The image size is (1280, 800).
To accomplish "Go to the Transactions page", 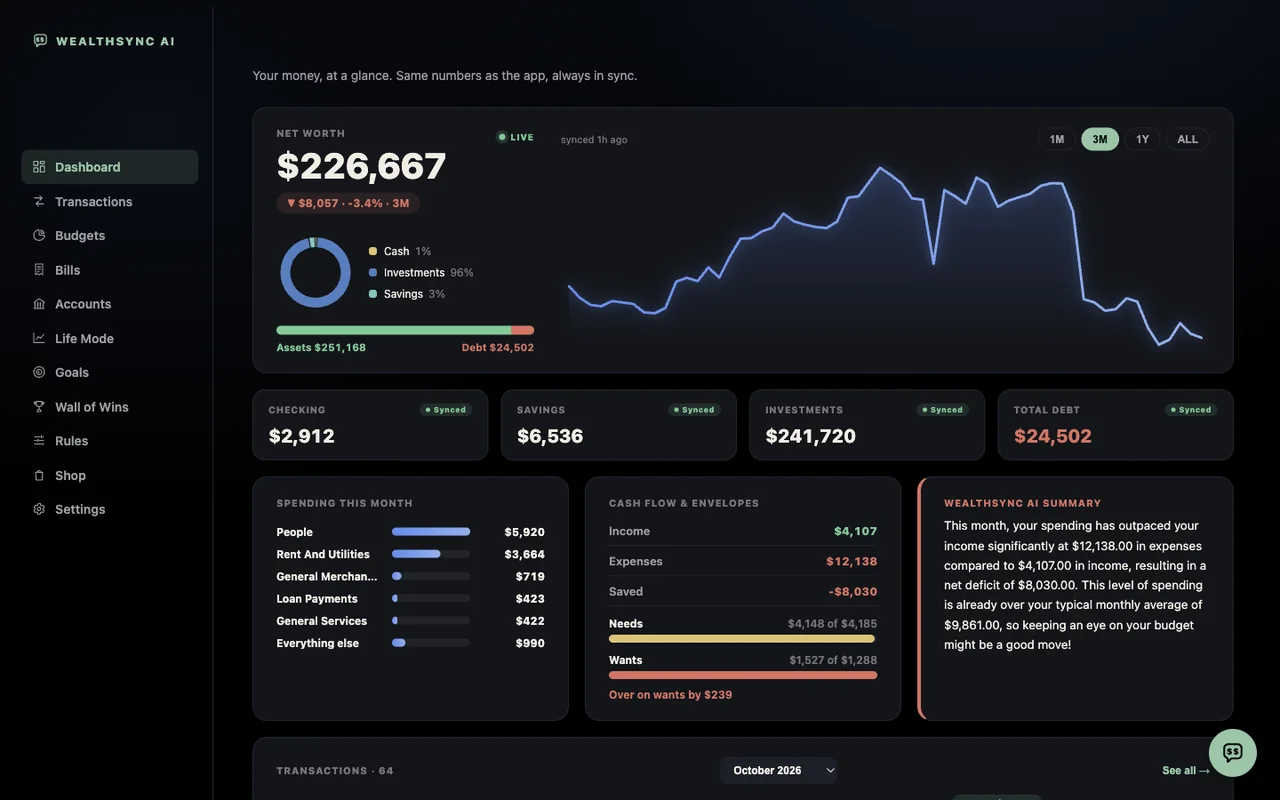I will click(x=110, y=201).
